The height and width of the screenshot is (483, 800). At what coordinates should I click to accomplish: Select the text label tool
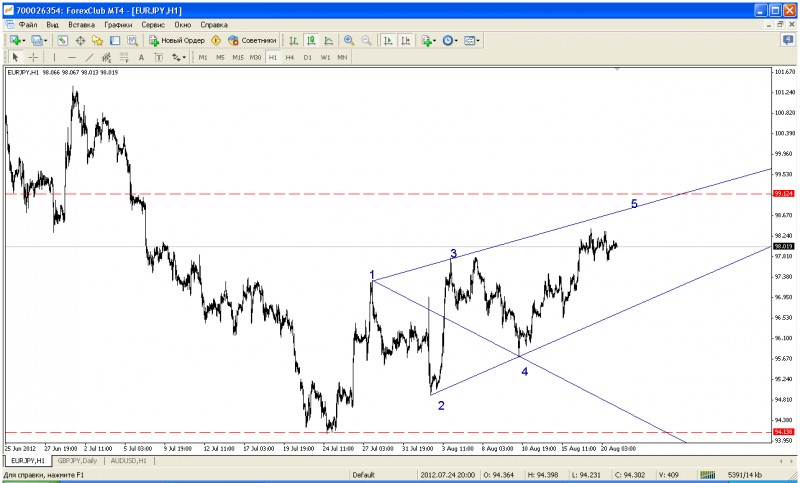[142, 58]
